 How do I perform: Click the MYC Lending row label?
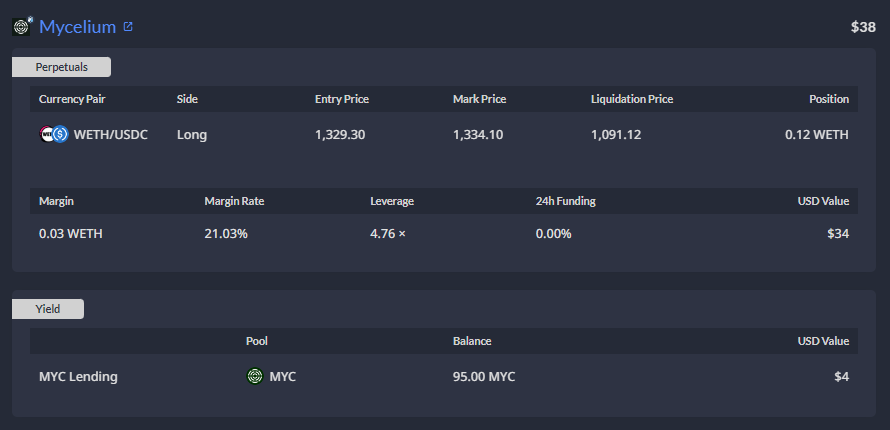pos(78,377)
